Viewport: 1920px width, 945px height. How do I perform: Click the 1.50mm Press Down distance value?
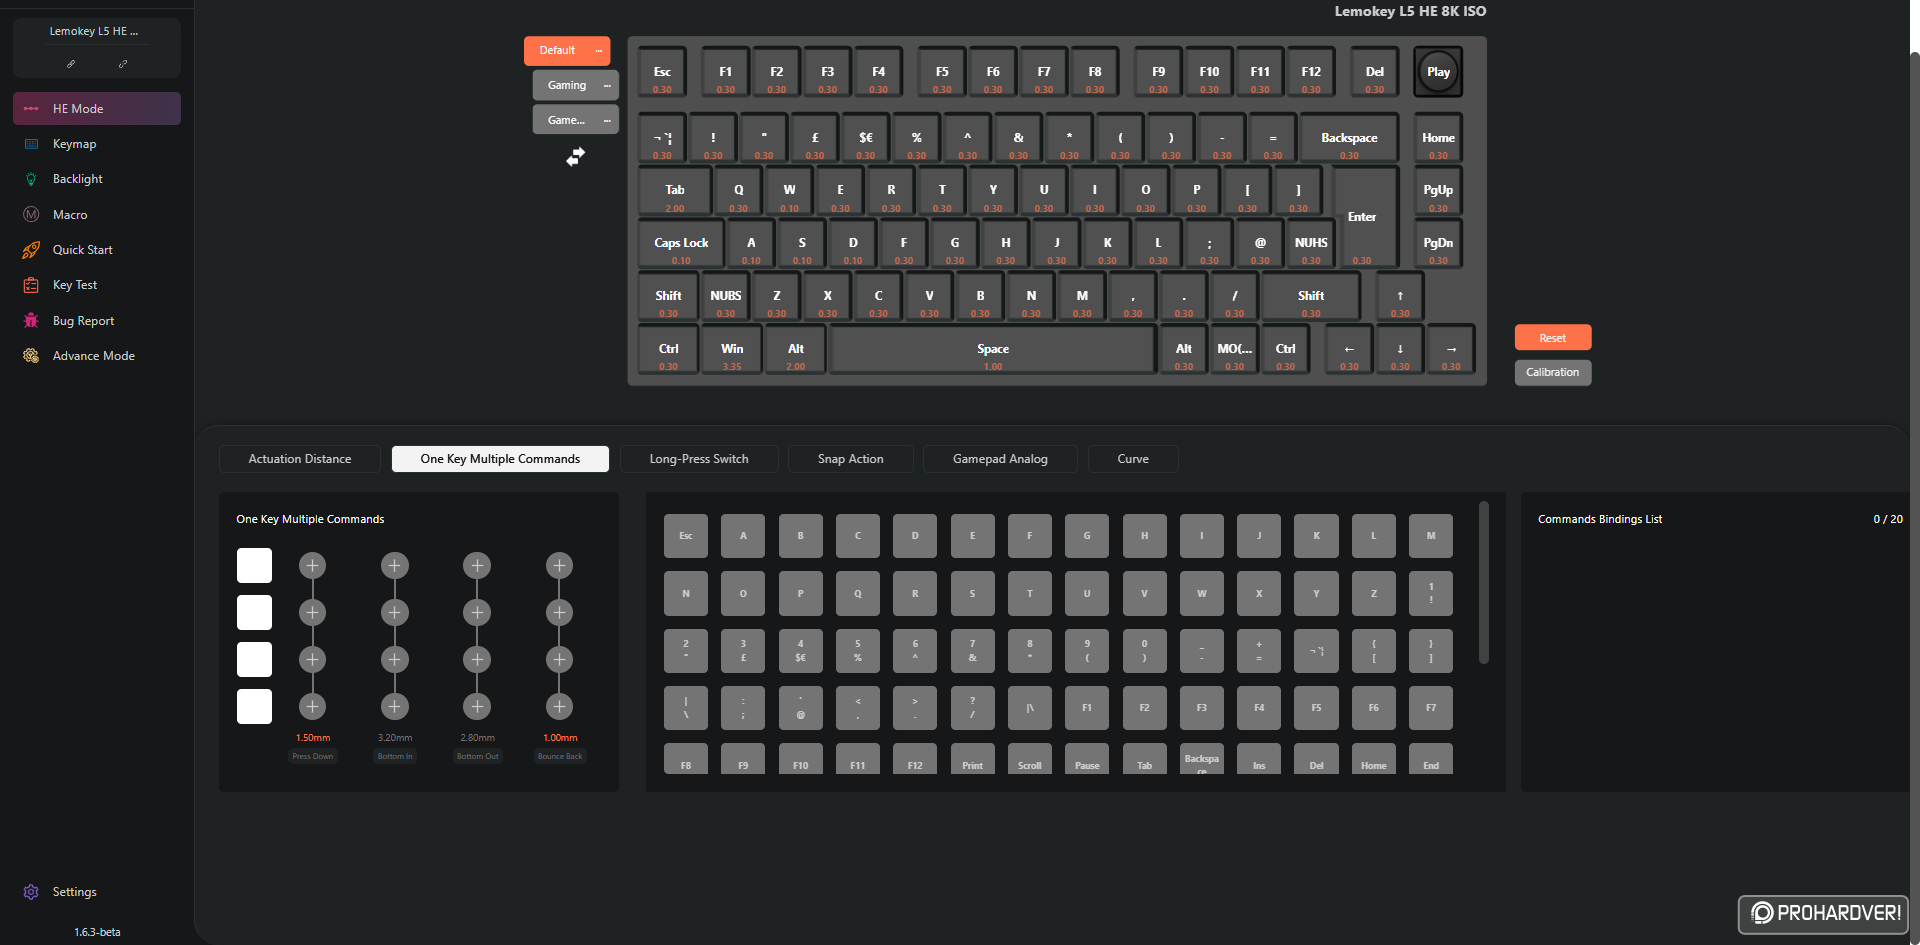(313, 738)
